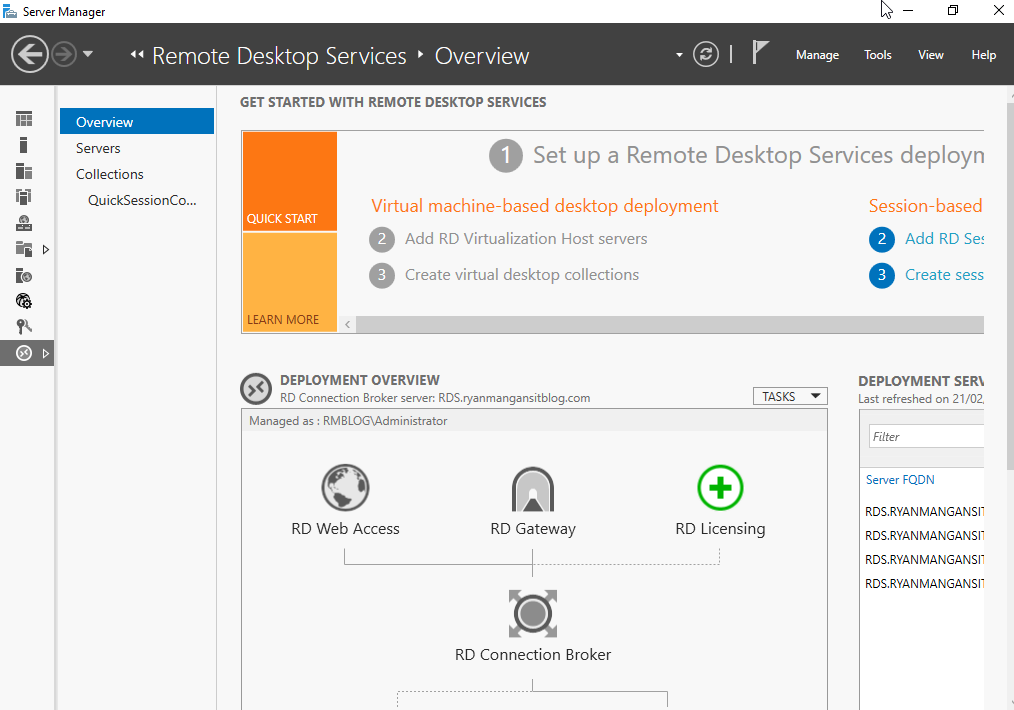
Task: Click the RD Web Access globe icon
Action: pos(345,488)
